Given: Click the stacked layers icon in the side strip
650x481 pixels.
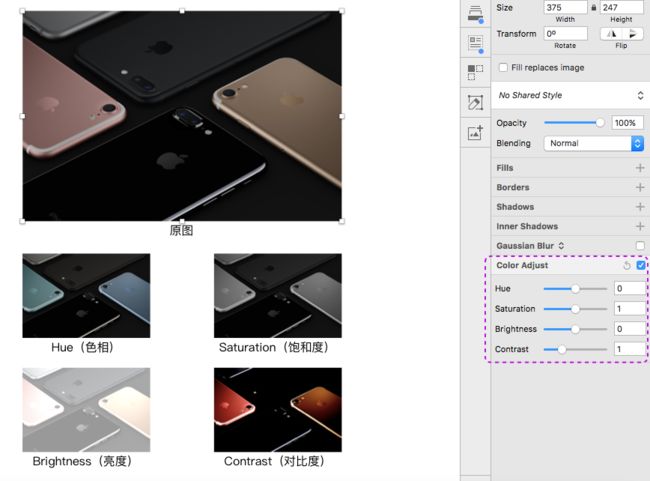Looking at the screenshot, I should pos(475,14).
